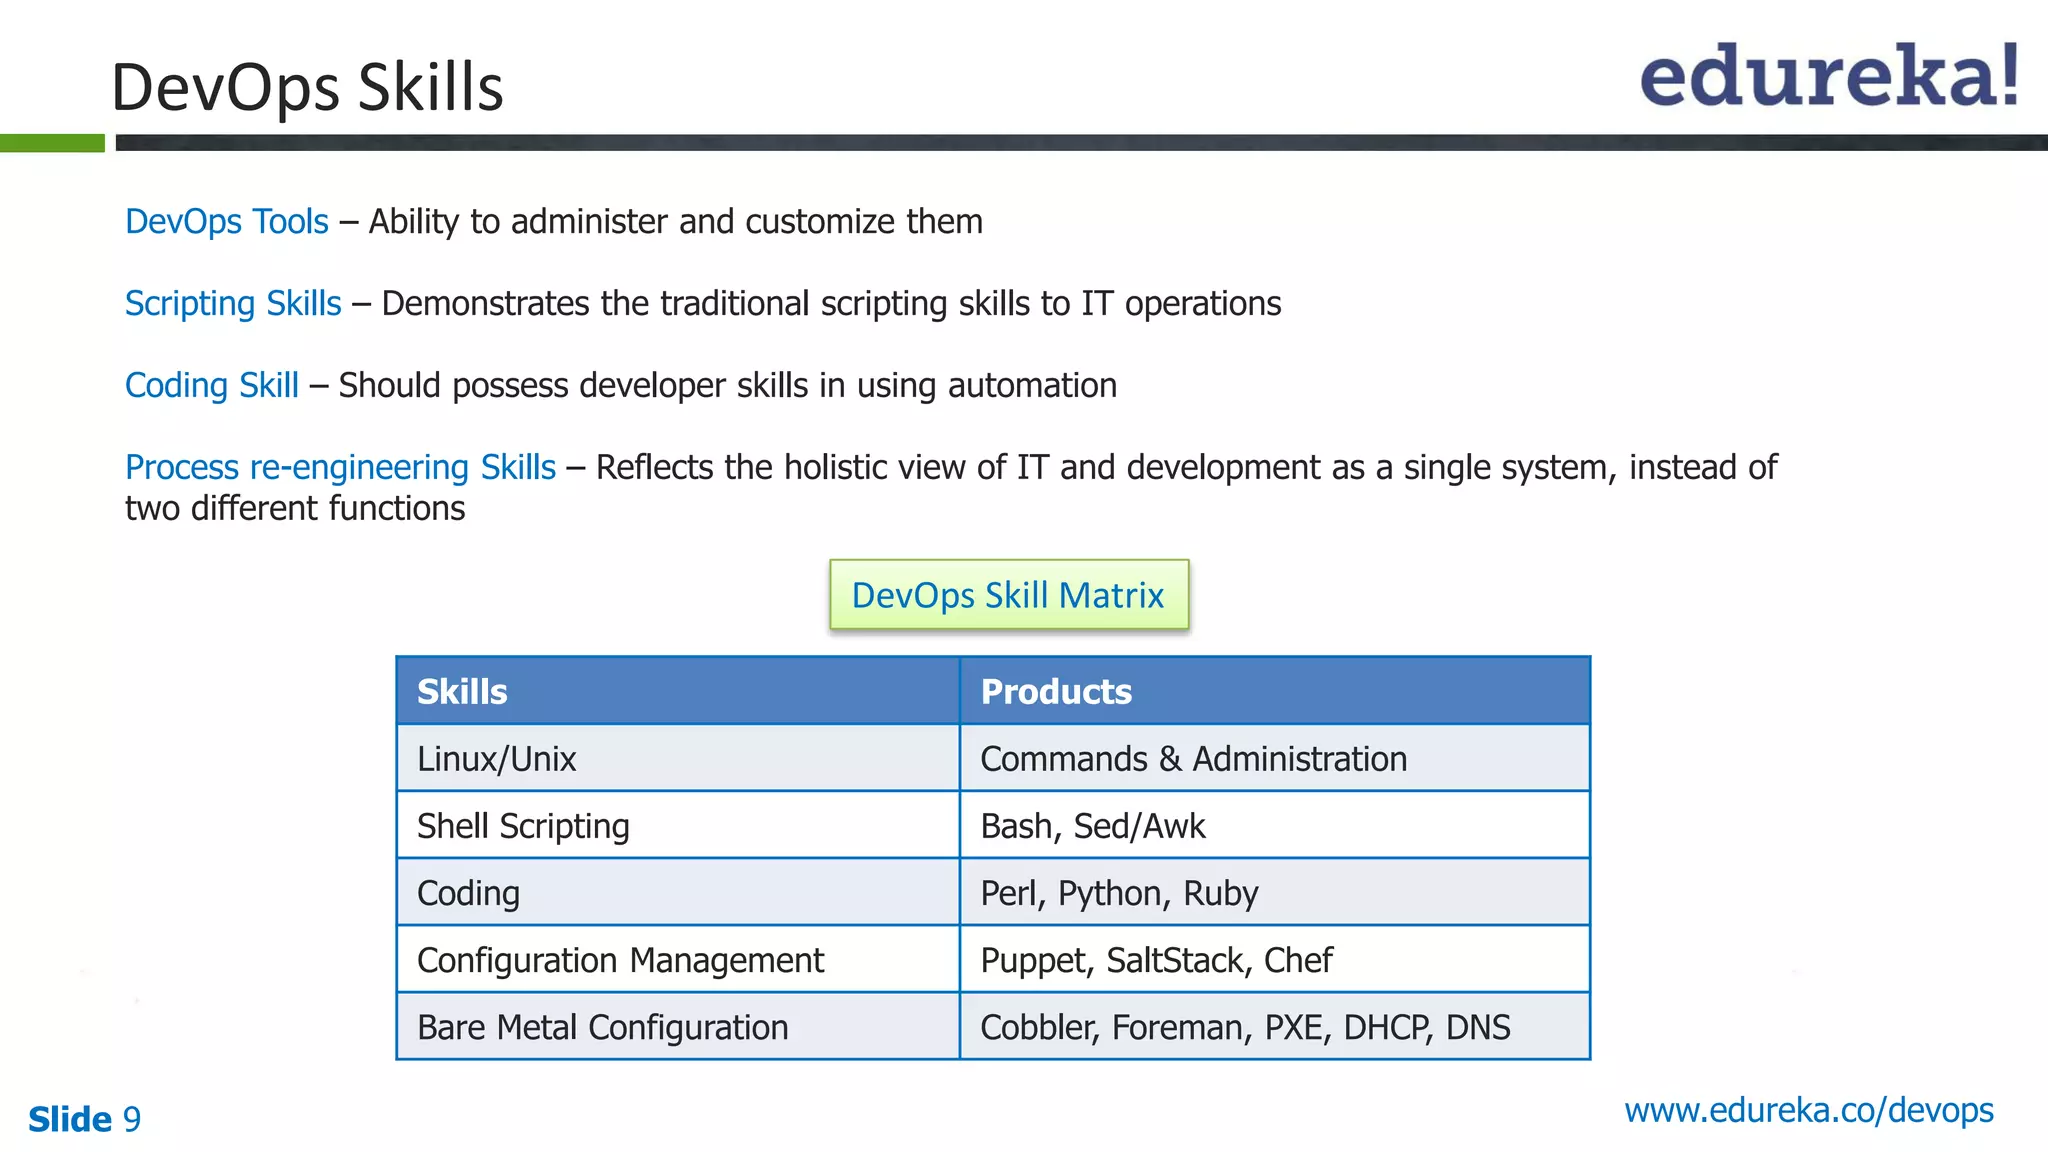Click the blue 'Scripting Skills' heading
The image size is (2048, 1152).
(233, 303)
